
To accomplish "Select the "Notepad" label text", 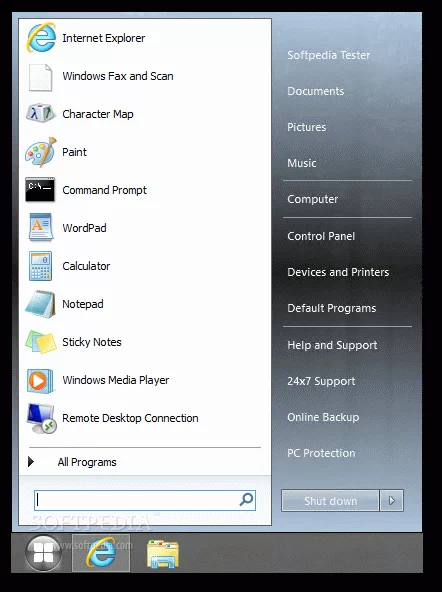I will (83, 304).
